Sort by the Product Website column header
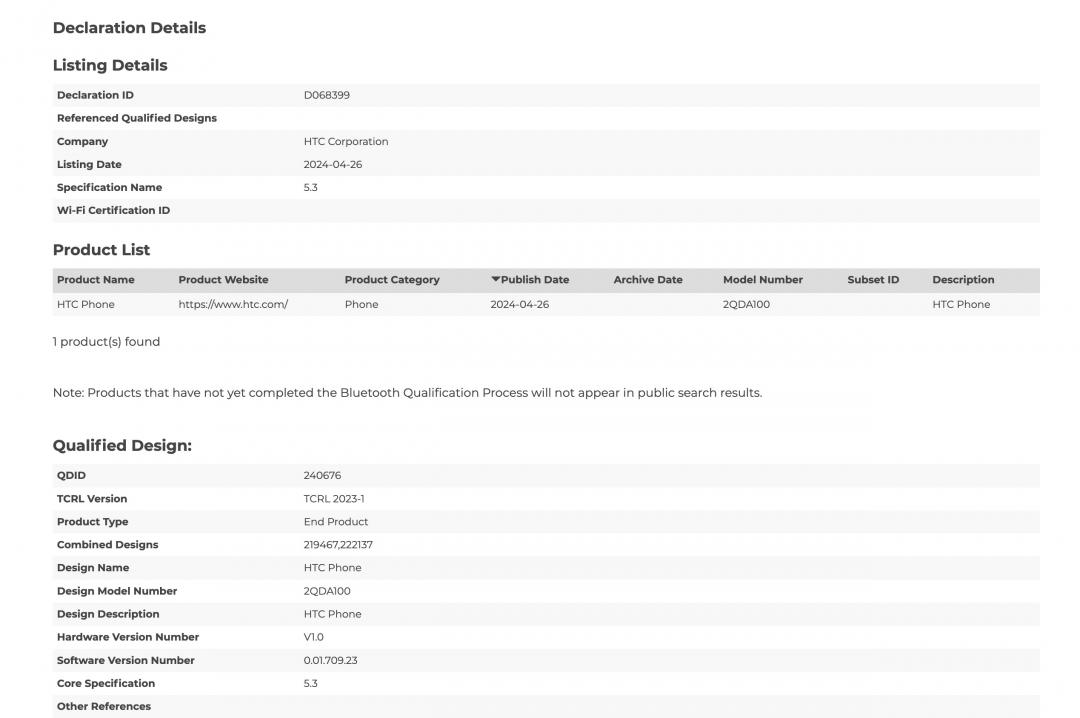This screenshot has height=718, width=1080. point(223,280)
